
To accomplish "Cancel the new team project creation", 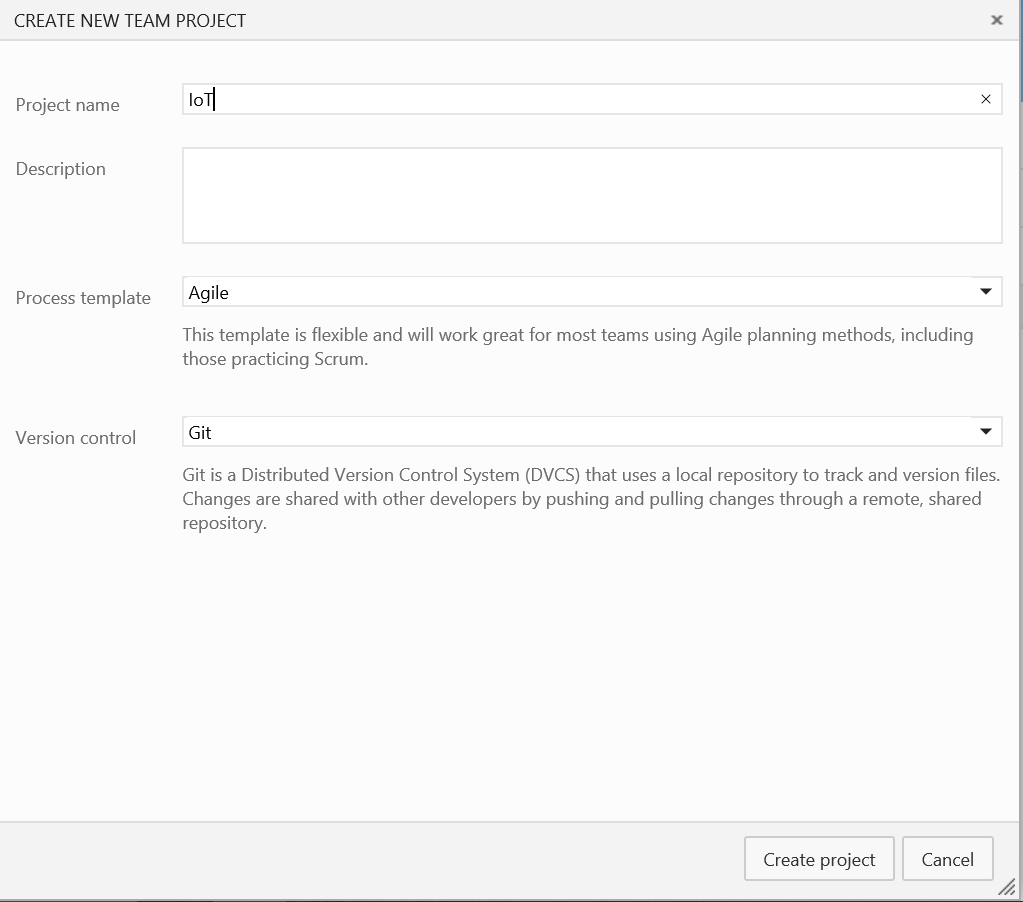I will tap(947, 859).
